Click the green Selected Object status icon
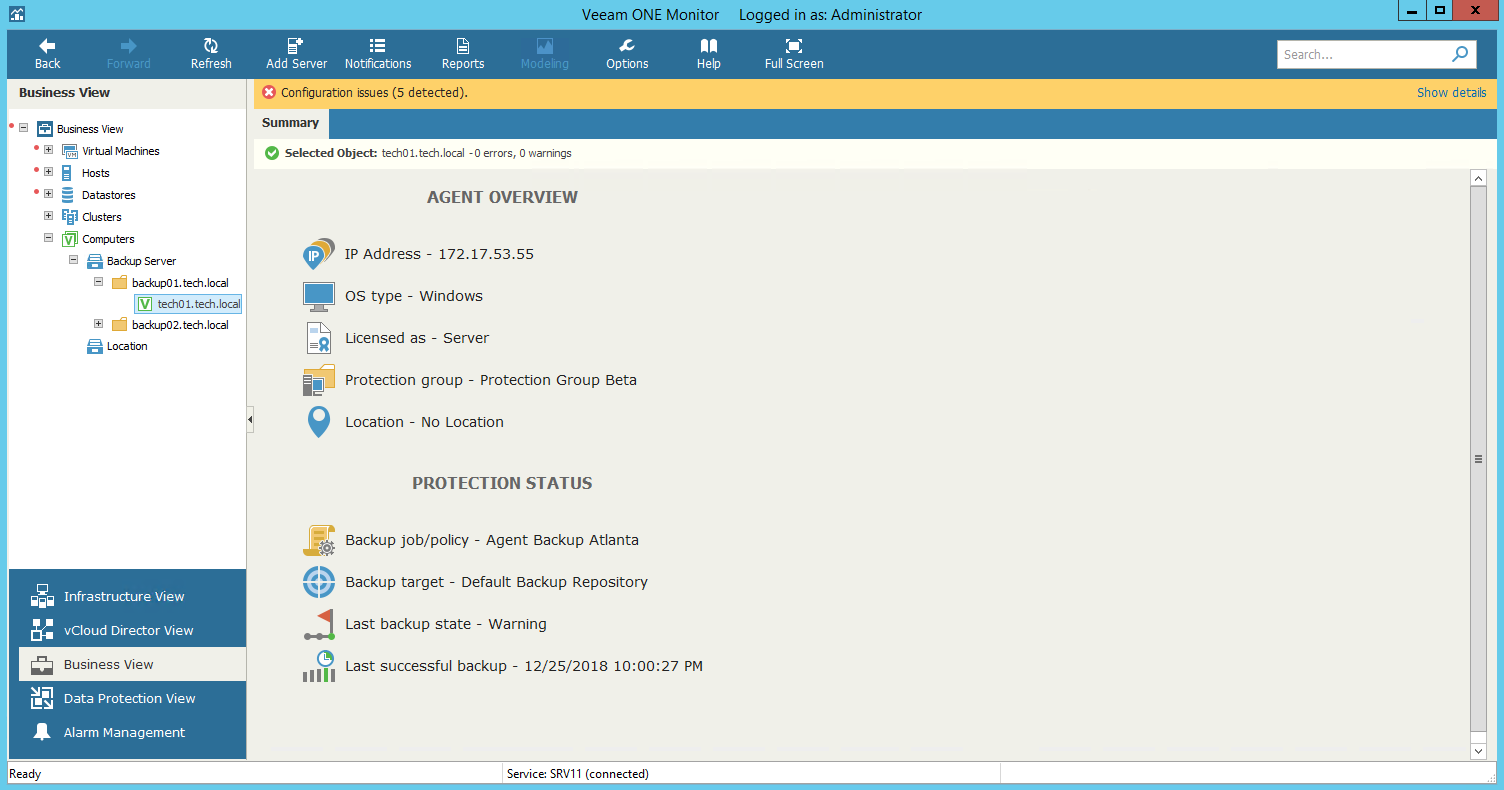The height and width of the screenshot is (790, 1504). tap(271, 153)
